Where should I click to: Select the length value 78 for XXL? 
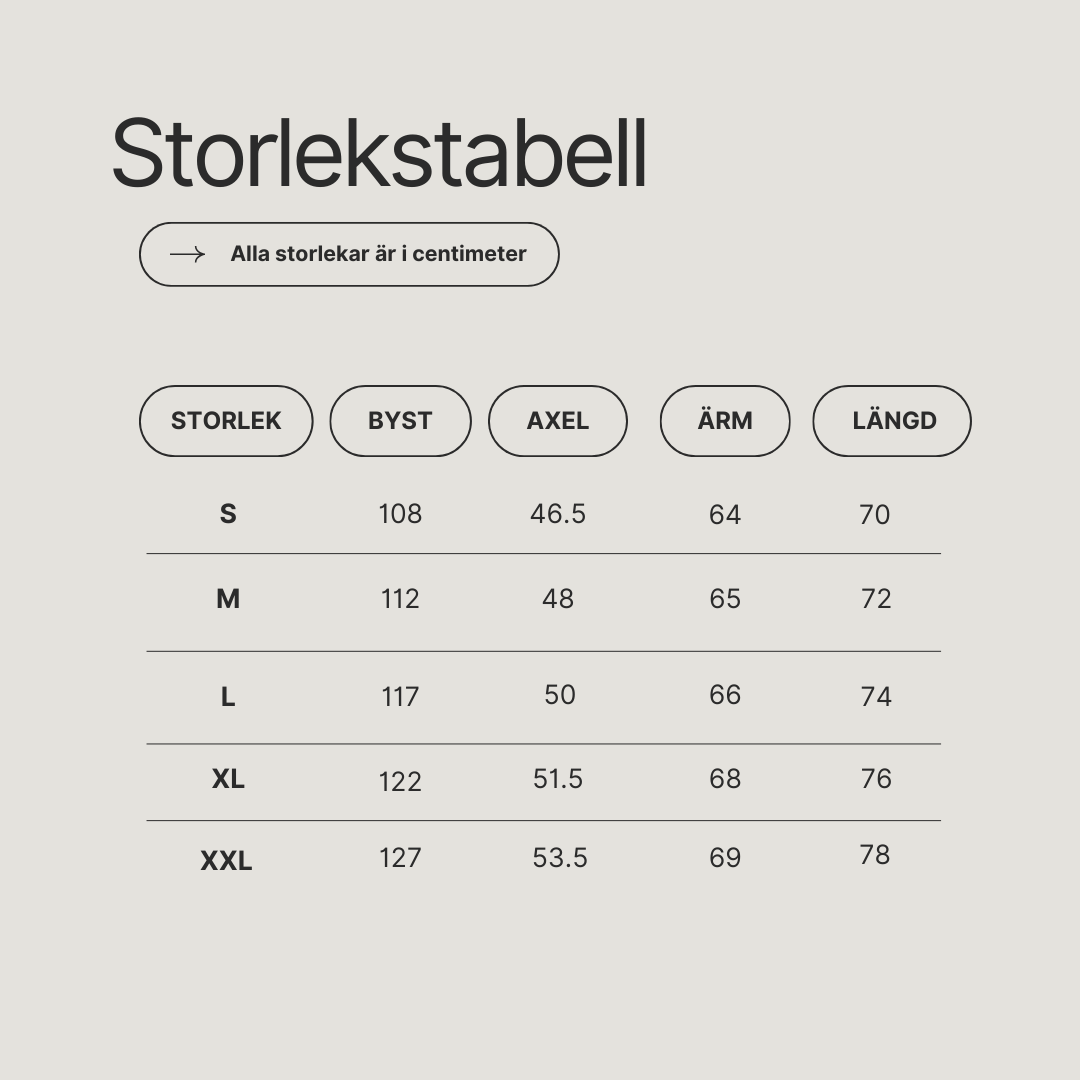[875, 855]
